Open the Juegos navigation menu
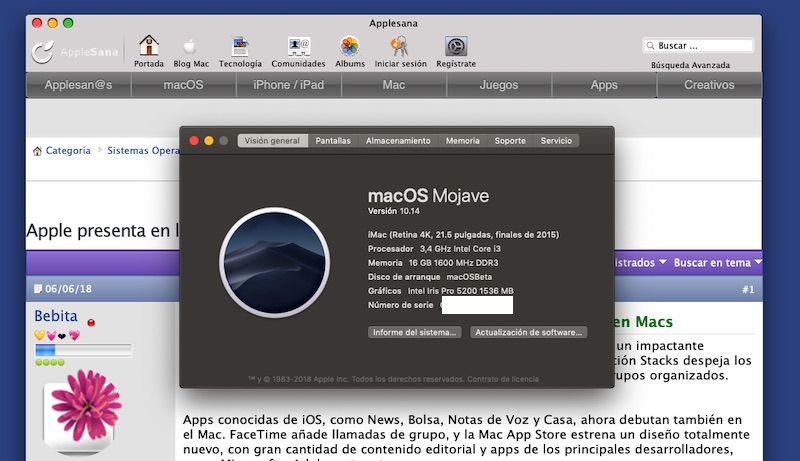This screenshot has width=800, height=461. [x=499, y=85]
